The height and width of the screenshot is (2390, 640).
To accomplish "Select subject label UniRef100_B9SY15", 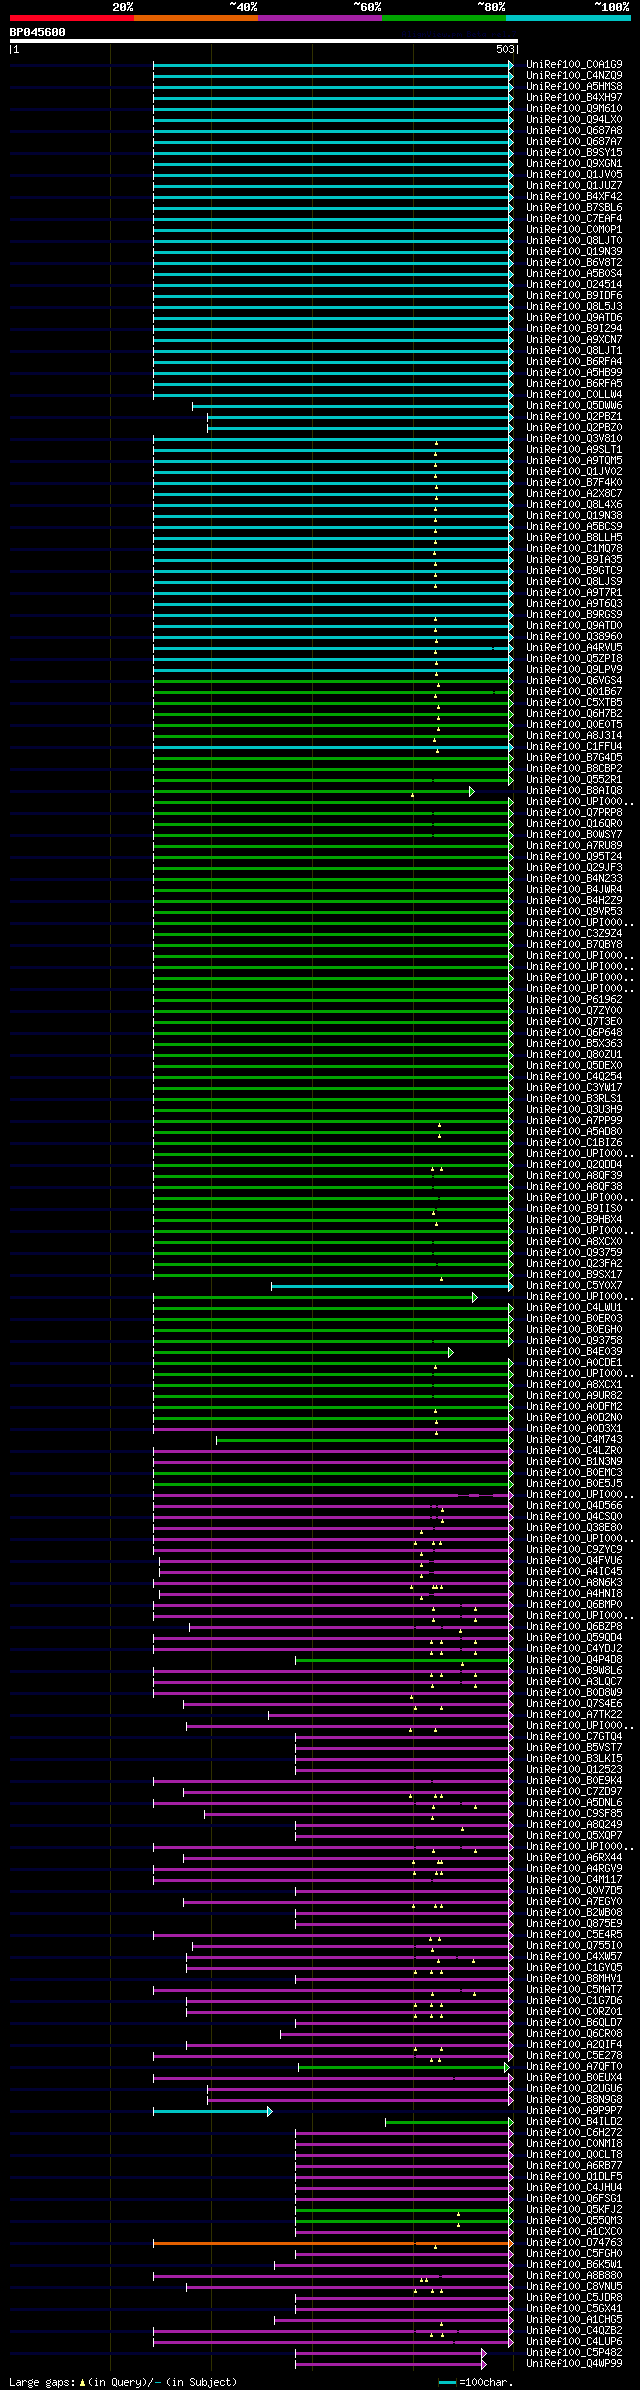I will click(x=574, y=152).
